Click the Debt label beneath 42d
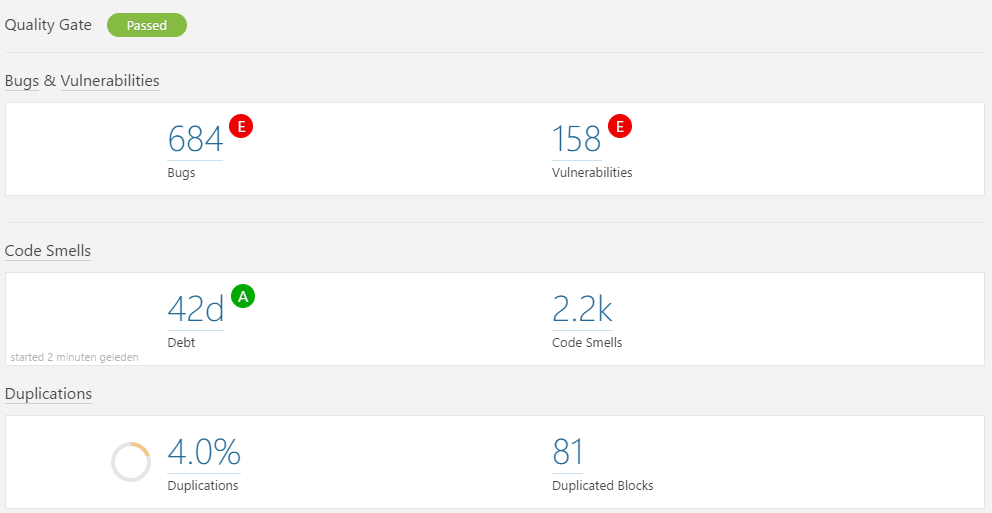 181,342
